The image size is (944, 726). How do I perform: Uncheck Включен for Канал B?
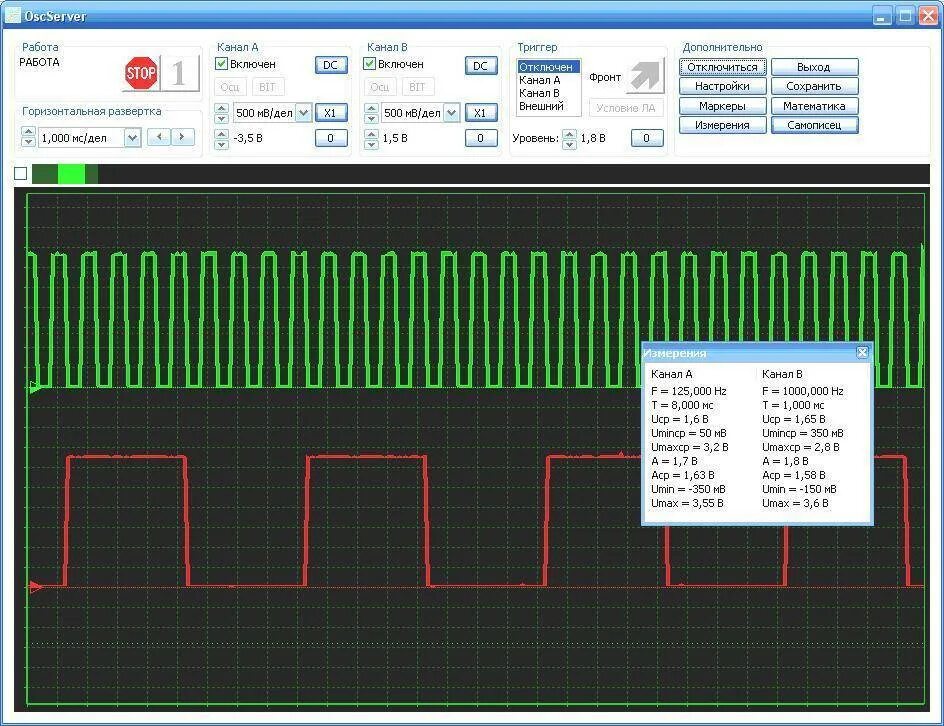pos(370,64)
